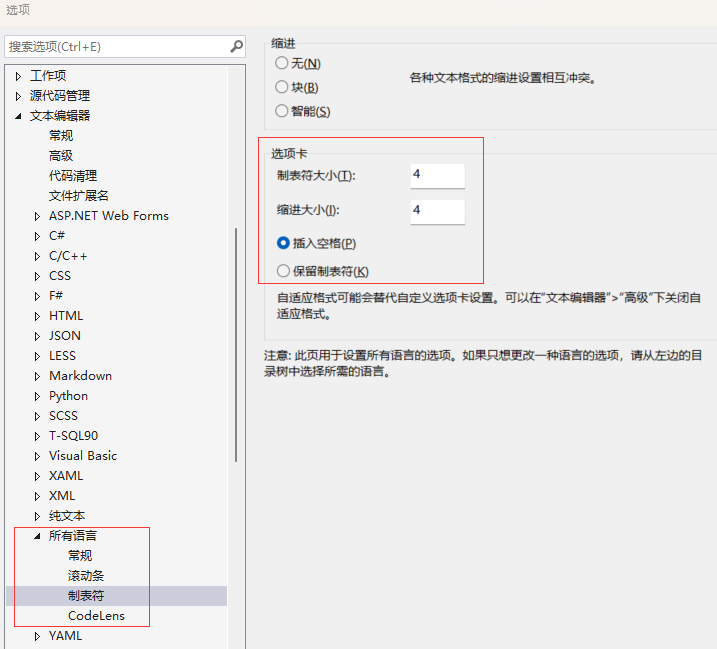
Task: Choose the 保留制表符(K) radio option
Action: pyautogui.click(x=283, y=271)
